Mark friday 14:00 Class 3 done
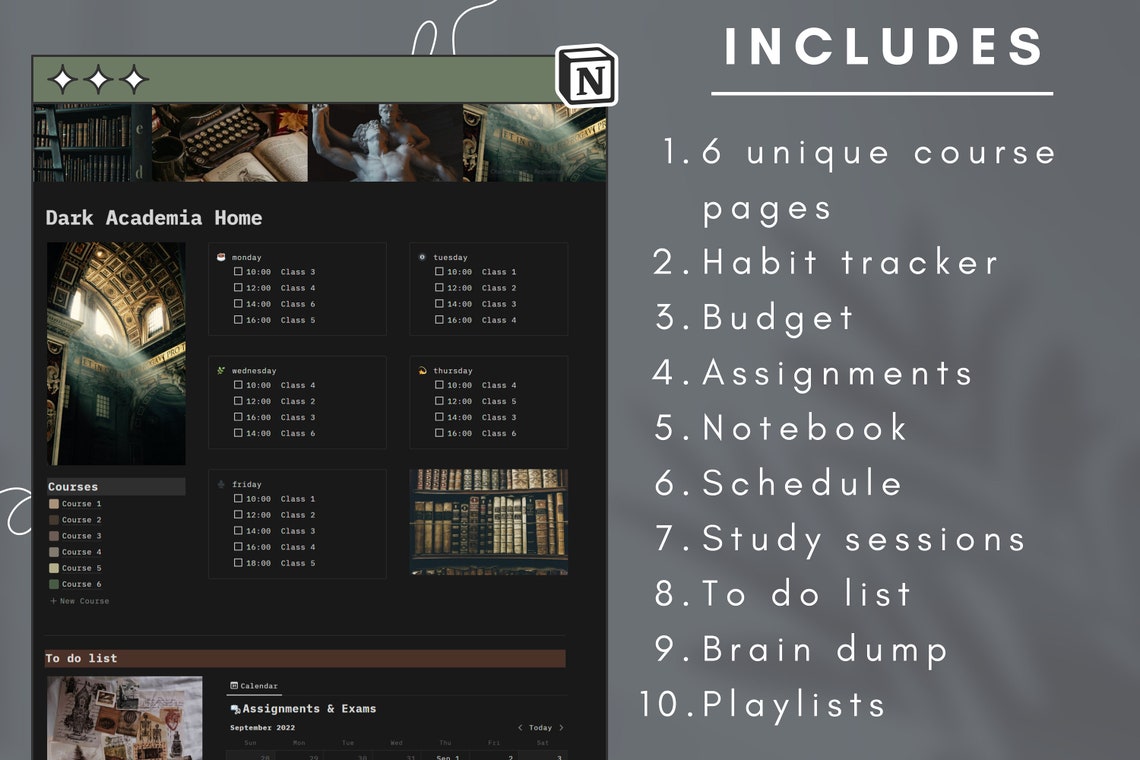1140x760 pixels. [238, 530]
